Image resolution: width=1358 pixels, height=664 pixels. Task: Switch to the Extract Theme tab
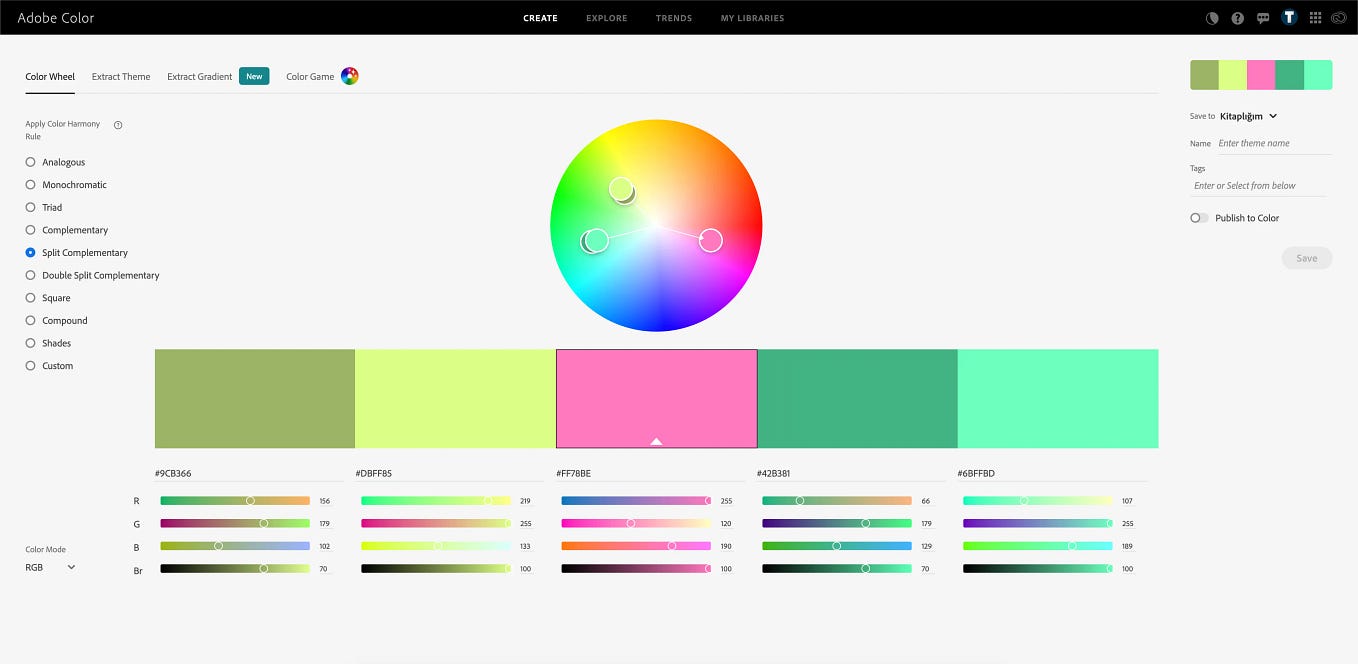(120, 76)
